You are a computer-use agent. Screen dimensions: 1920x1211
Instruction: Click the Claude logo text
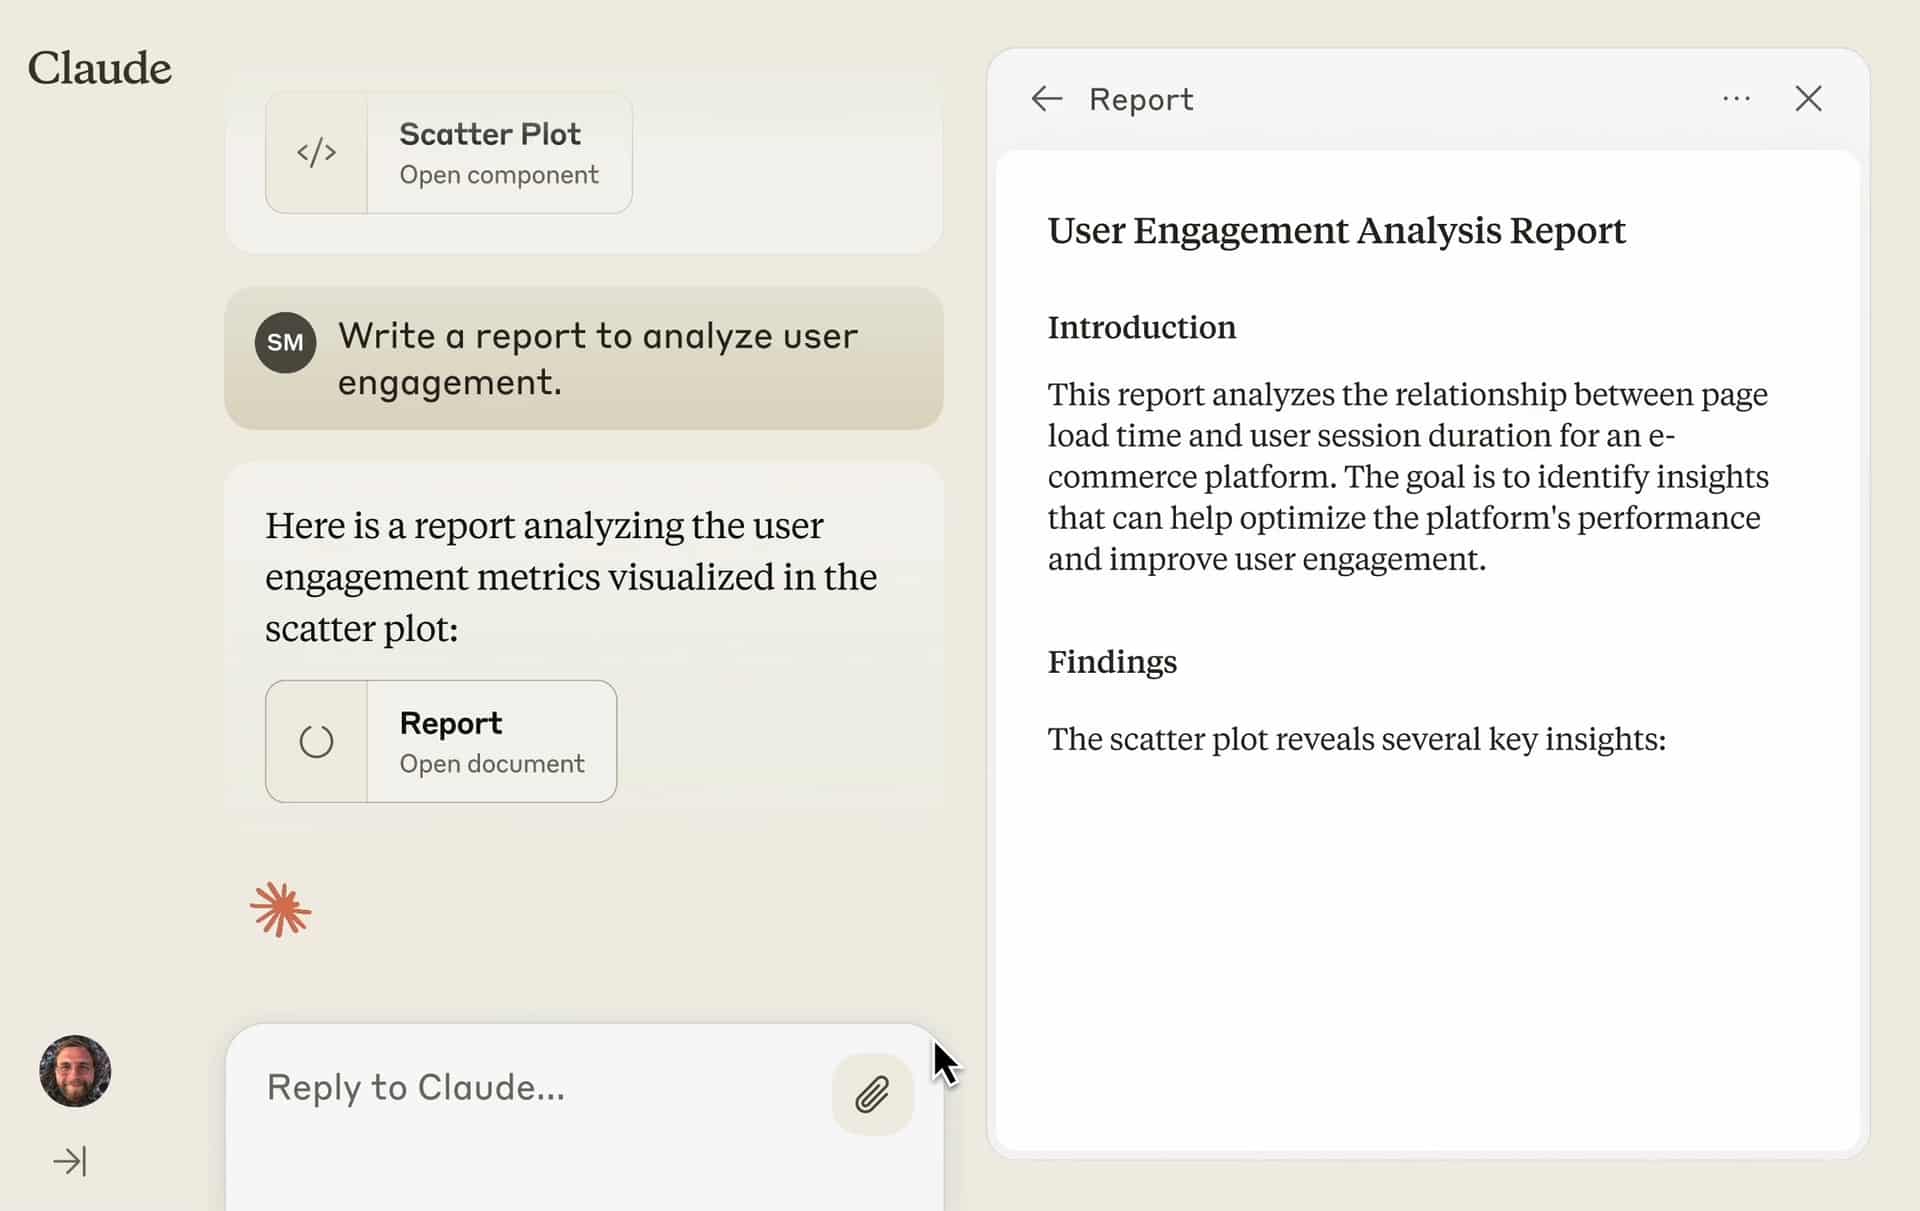pyautogui.click(x=99, y=68)
